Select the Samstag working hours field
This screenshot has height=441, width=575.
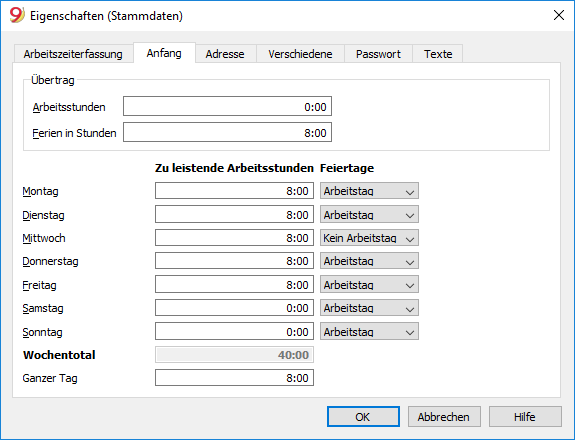pyautogui.click(x=234, y=308)
